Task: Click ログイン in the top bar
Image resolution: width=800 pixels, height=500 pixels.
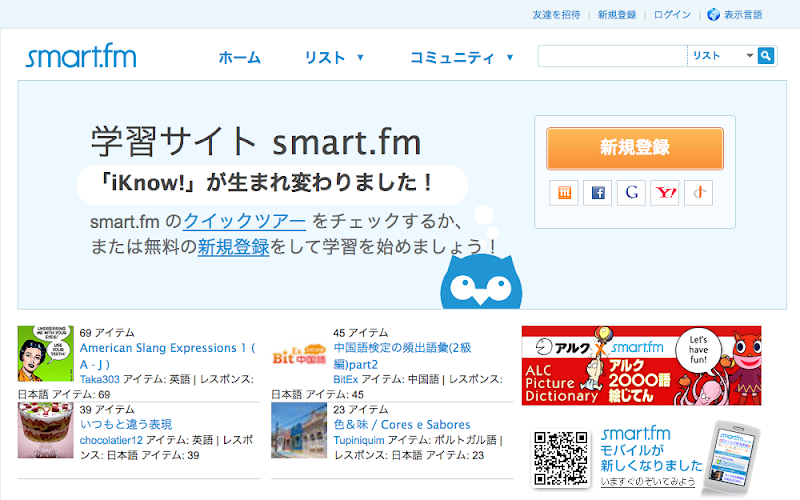Action: click(672, 15)
